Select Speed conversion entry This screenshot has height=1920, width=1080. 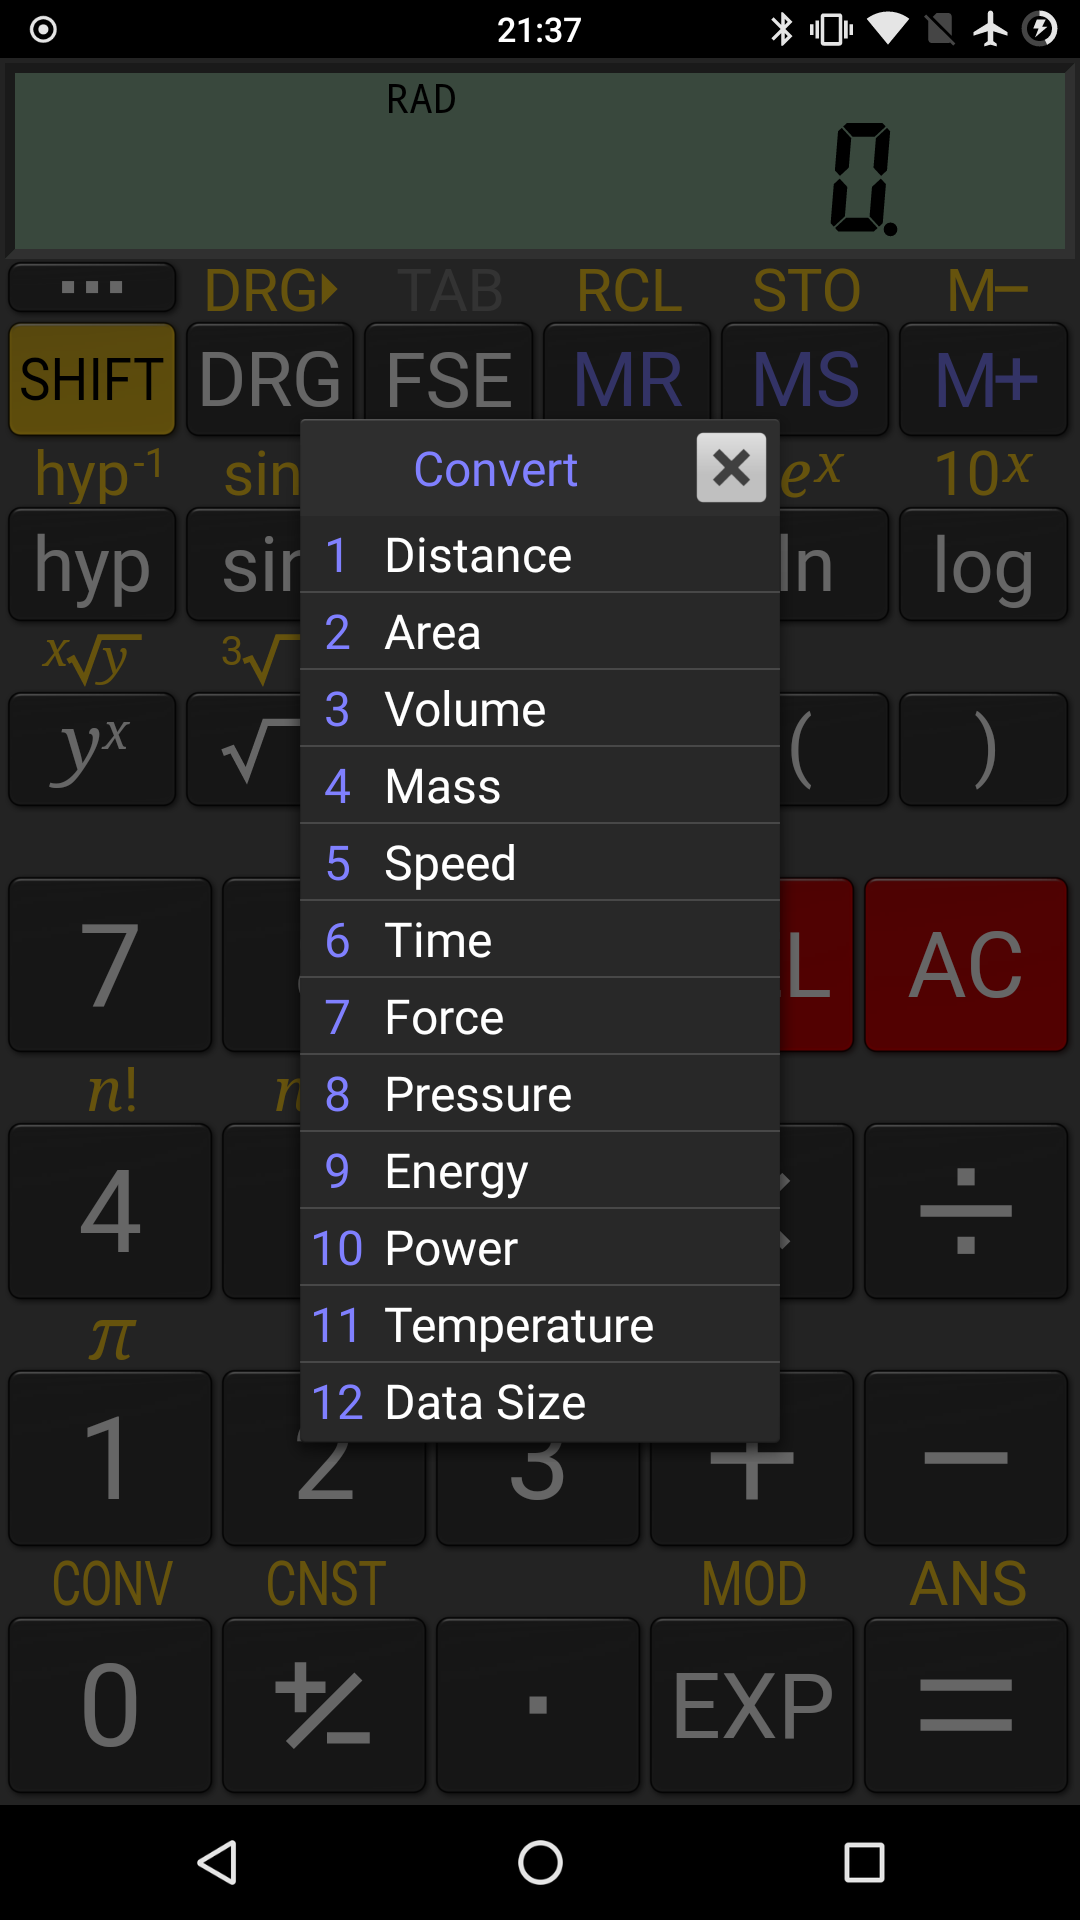click(x=540, y=863)
